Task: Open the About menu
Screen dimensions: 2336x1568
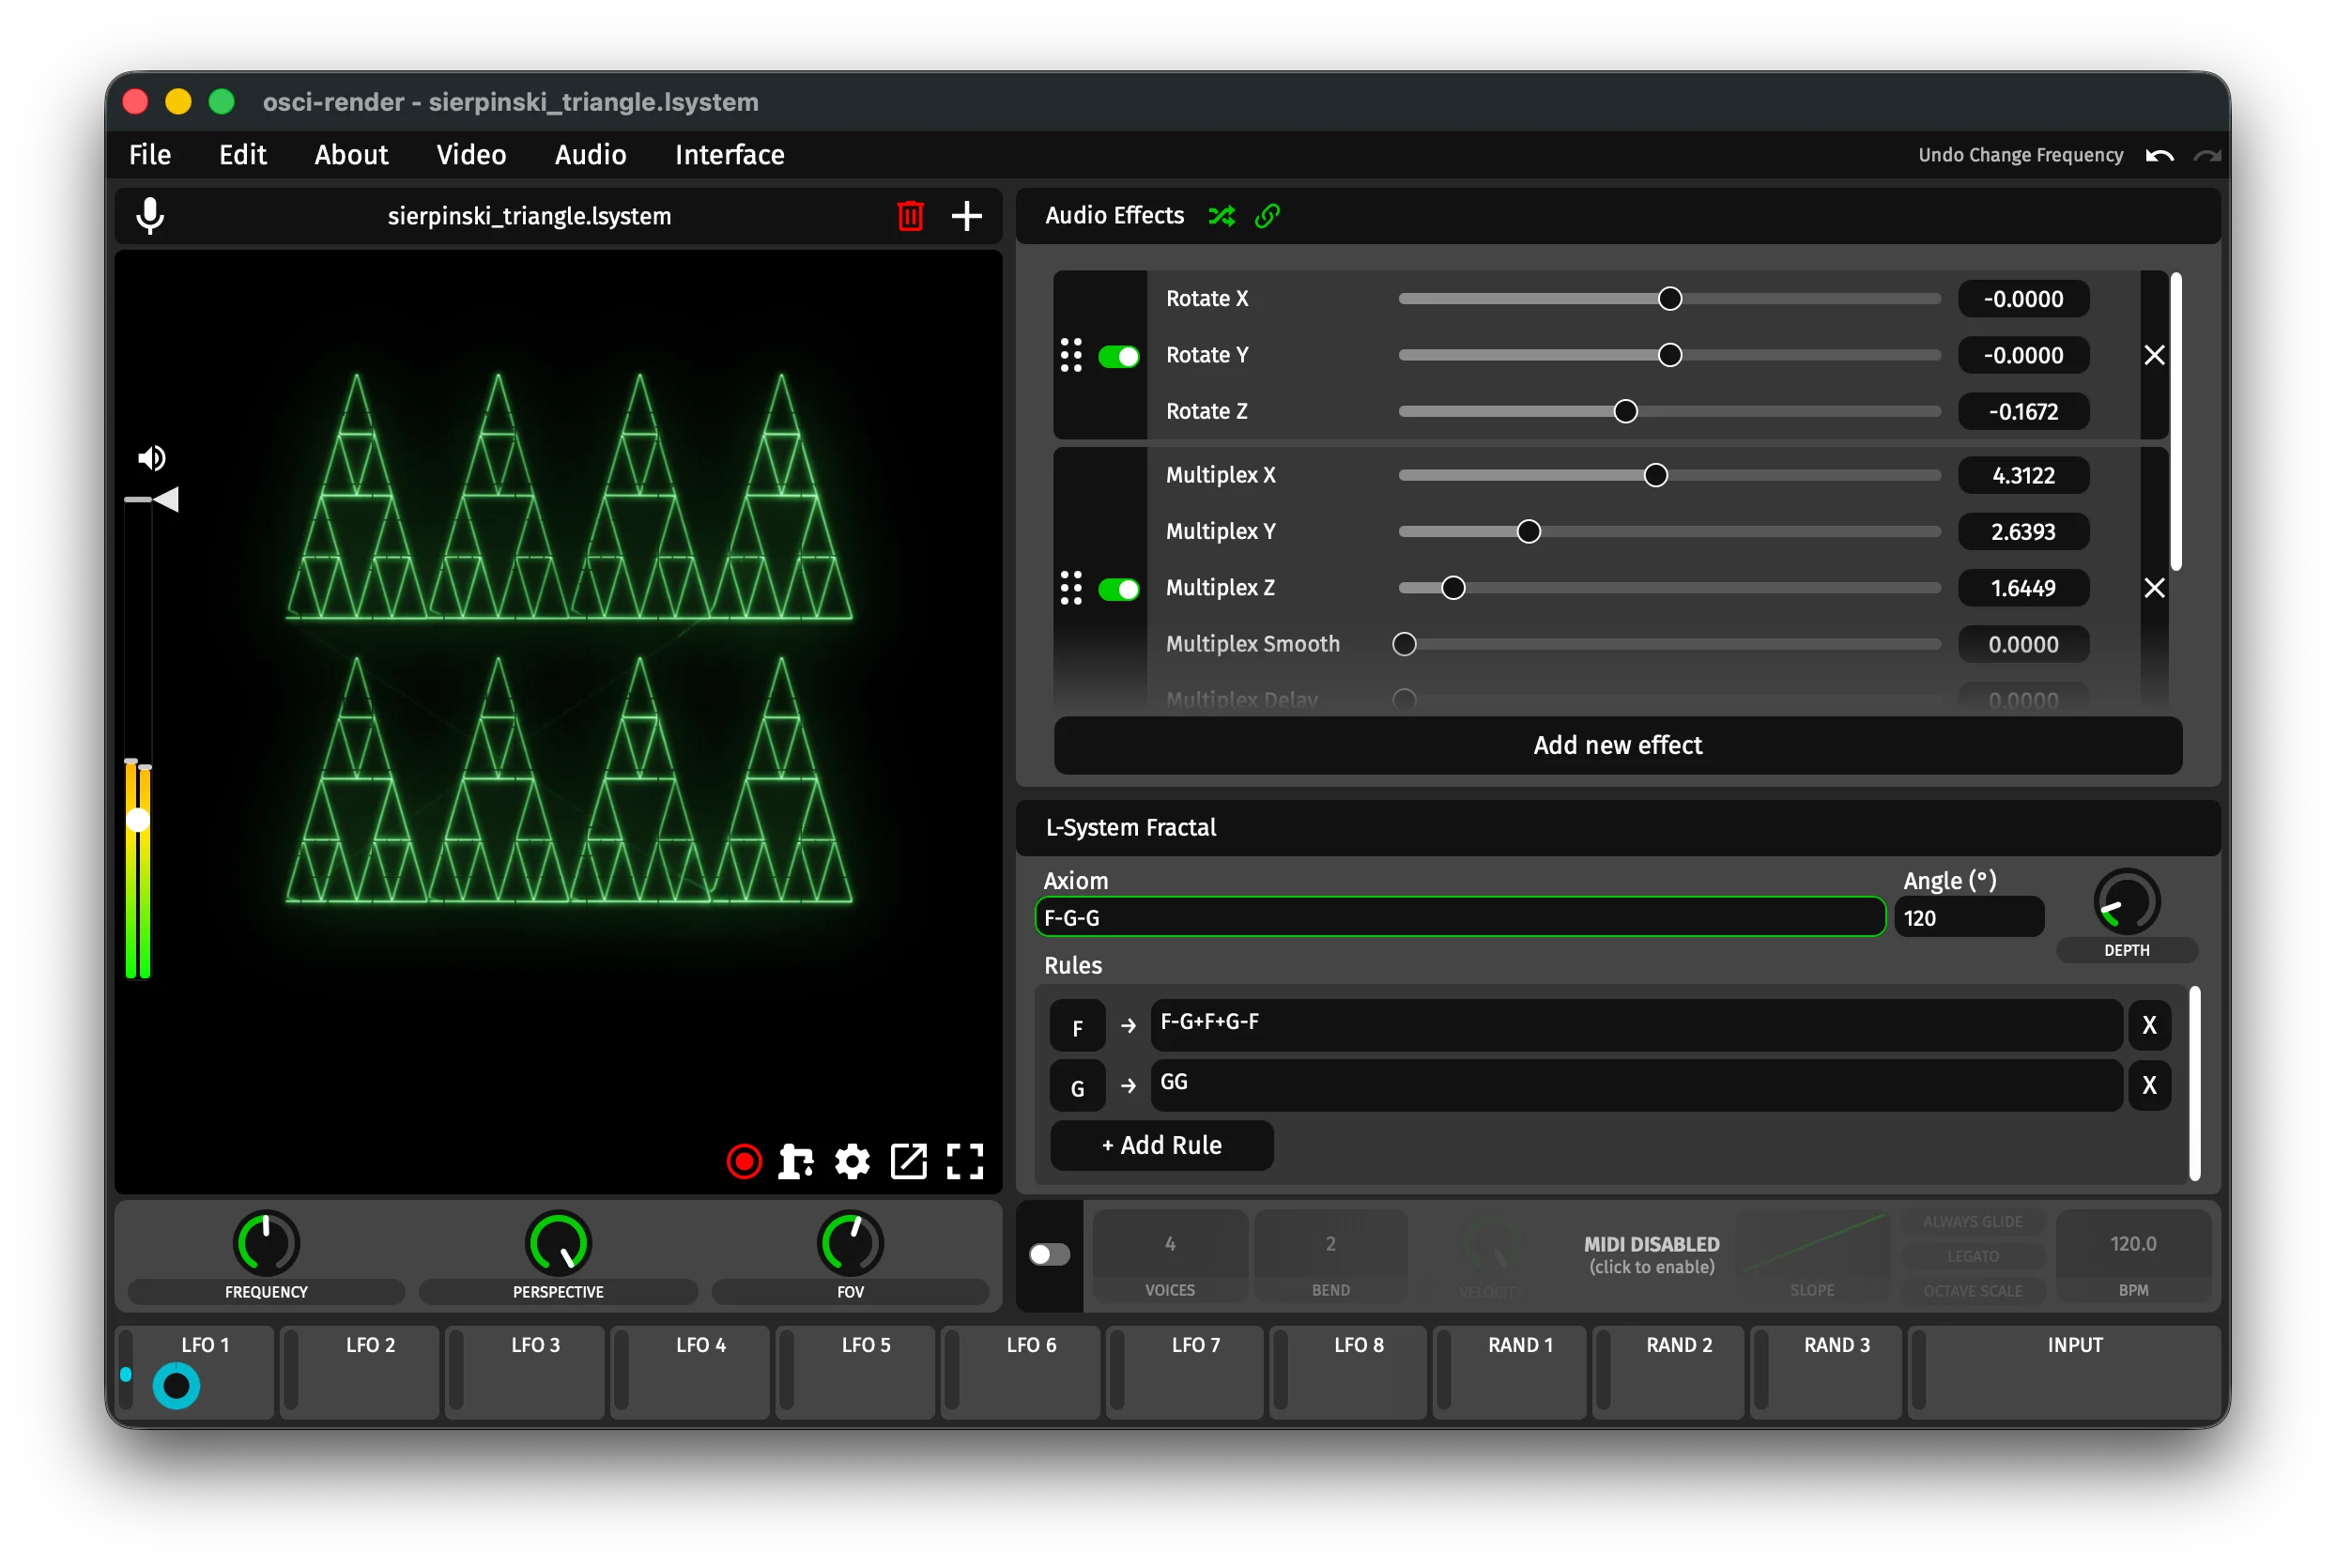Action: click(x=351, y=155)
